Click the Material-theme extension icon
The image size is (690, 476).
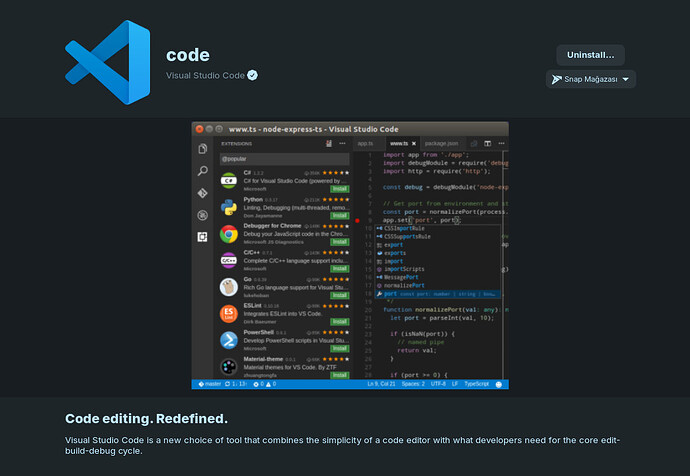pos(229,366)
